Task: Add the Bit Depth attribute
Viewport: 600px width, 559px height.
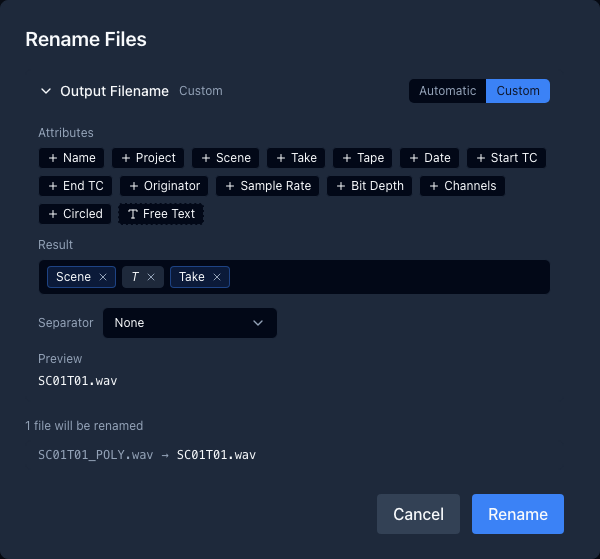Action: (369, 186)
